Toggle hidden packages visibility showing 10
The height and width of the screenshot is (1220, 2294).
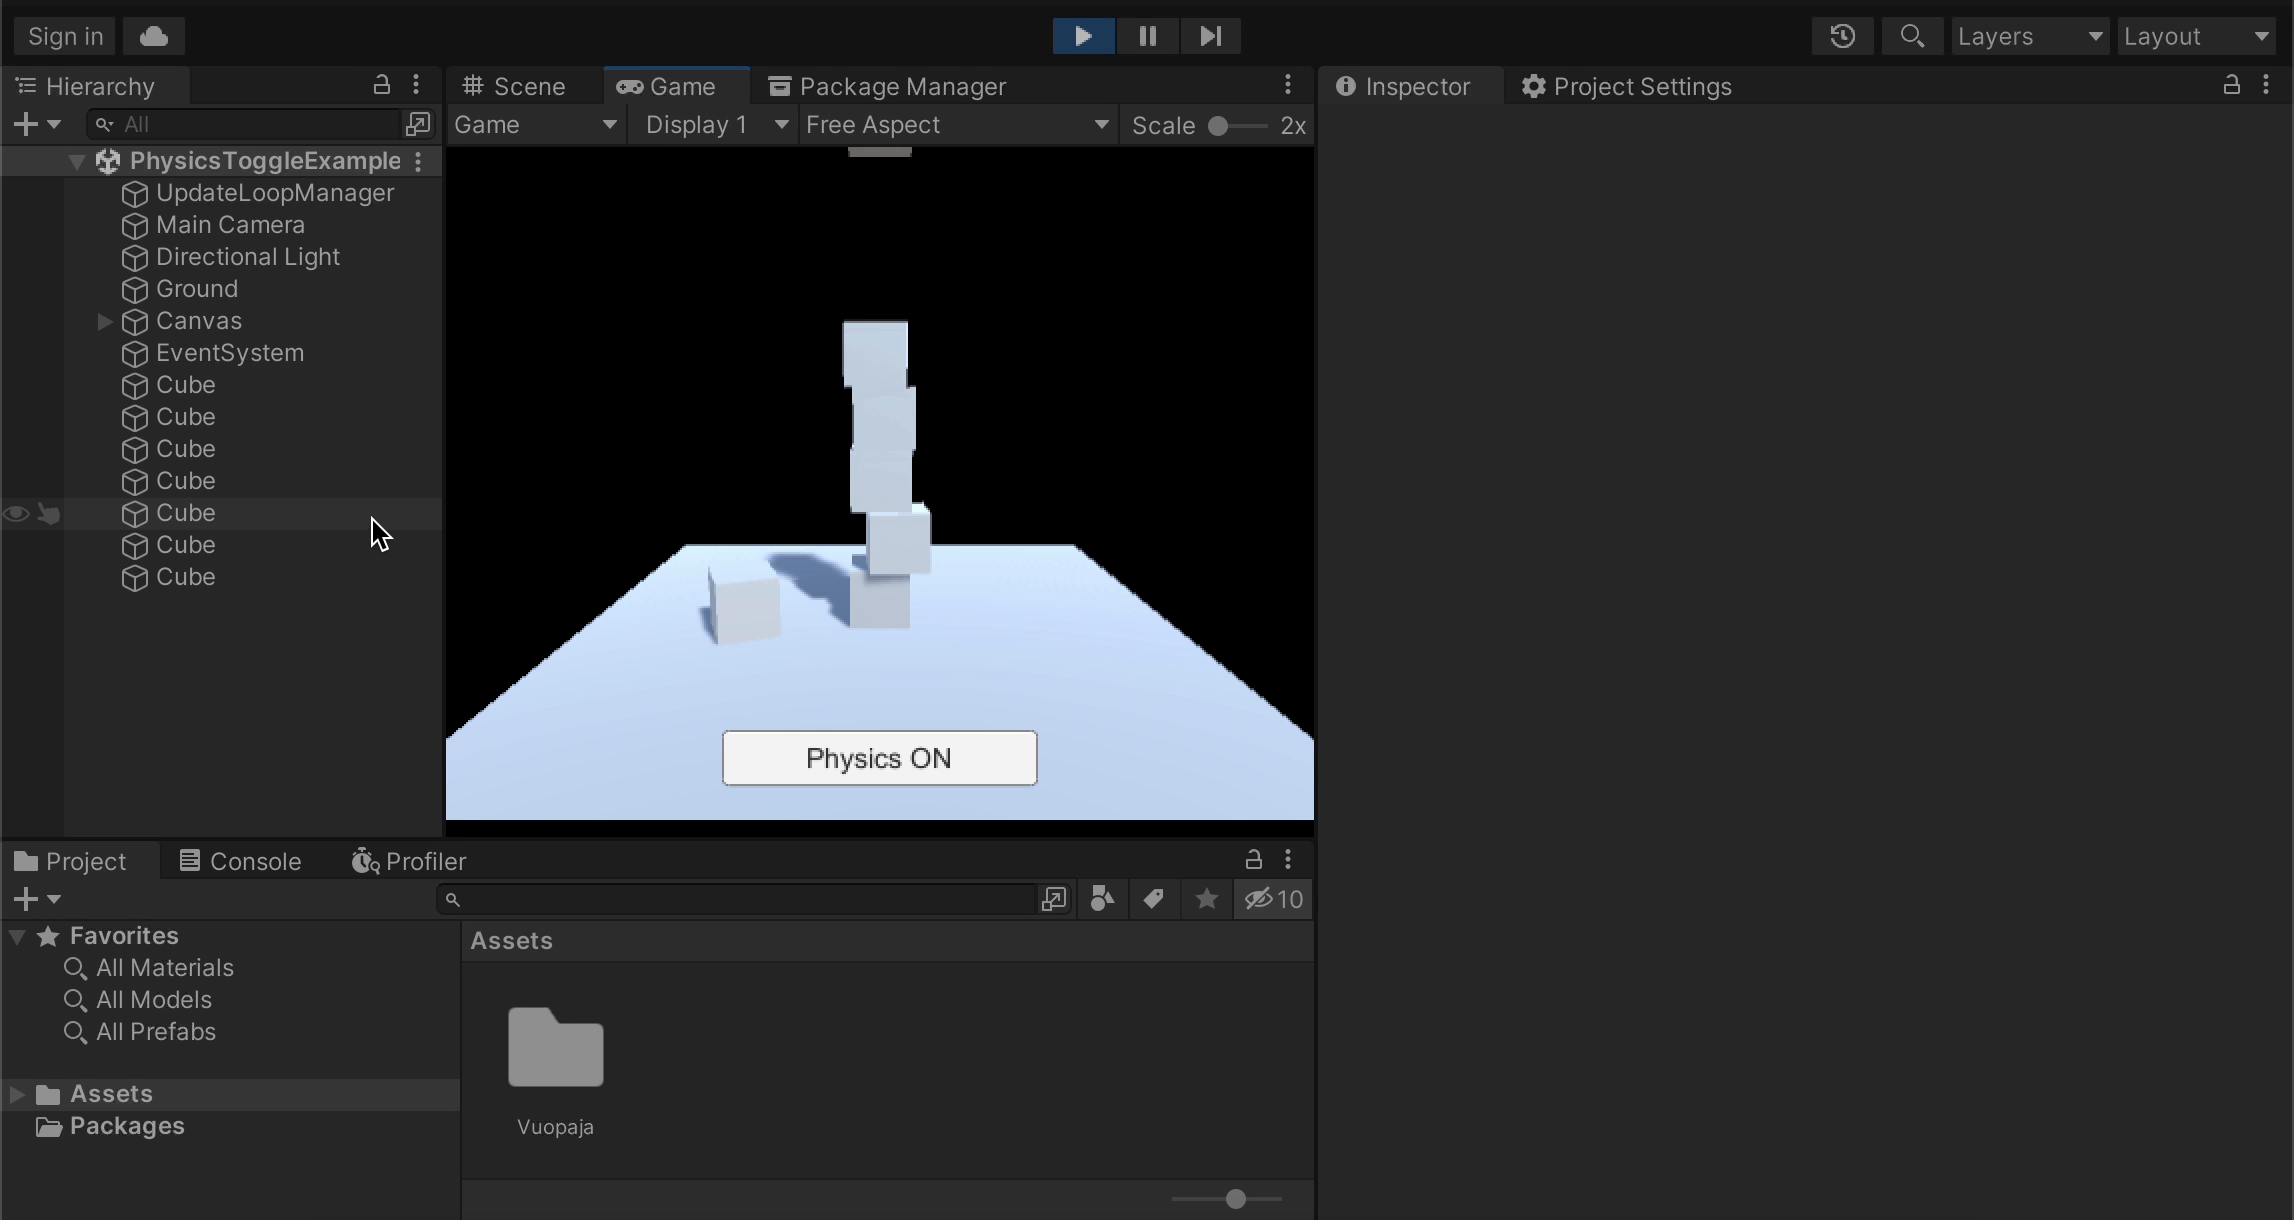tap(1273, 899)
